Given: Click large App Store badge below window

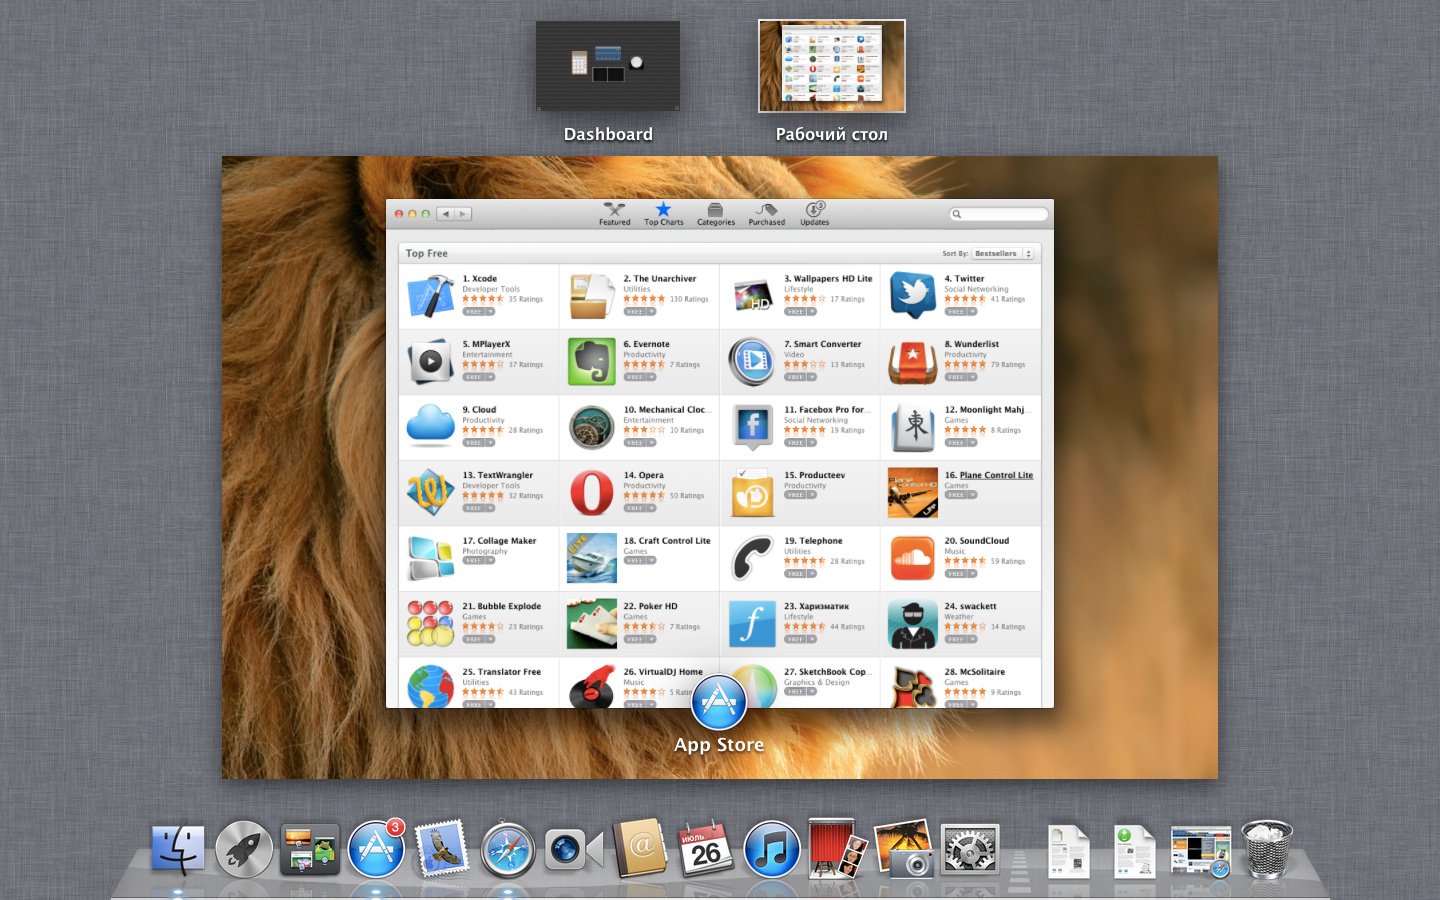Looking at the screenshot, I should tap(719, 702).
